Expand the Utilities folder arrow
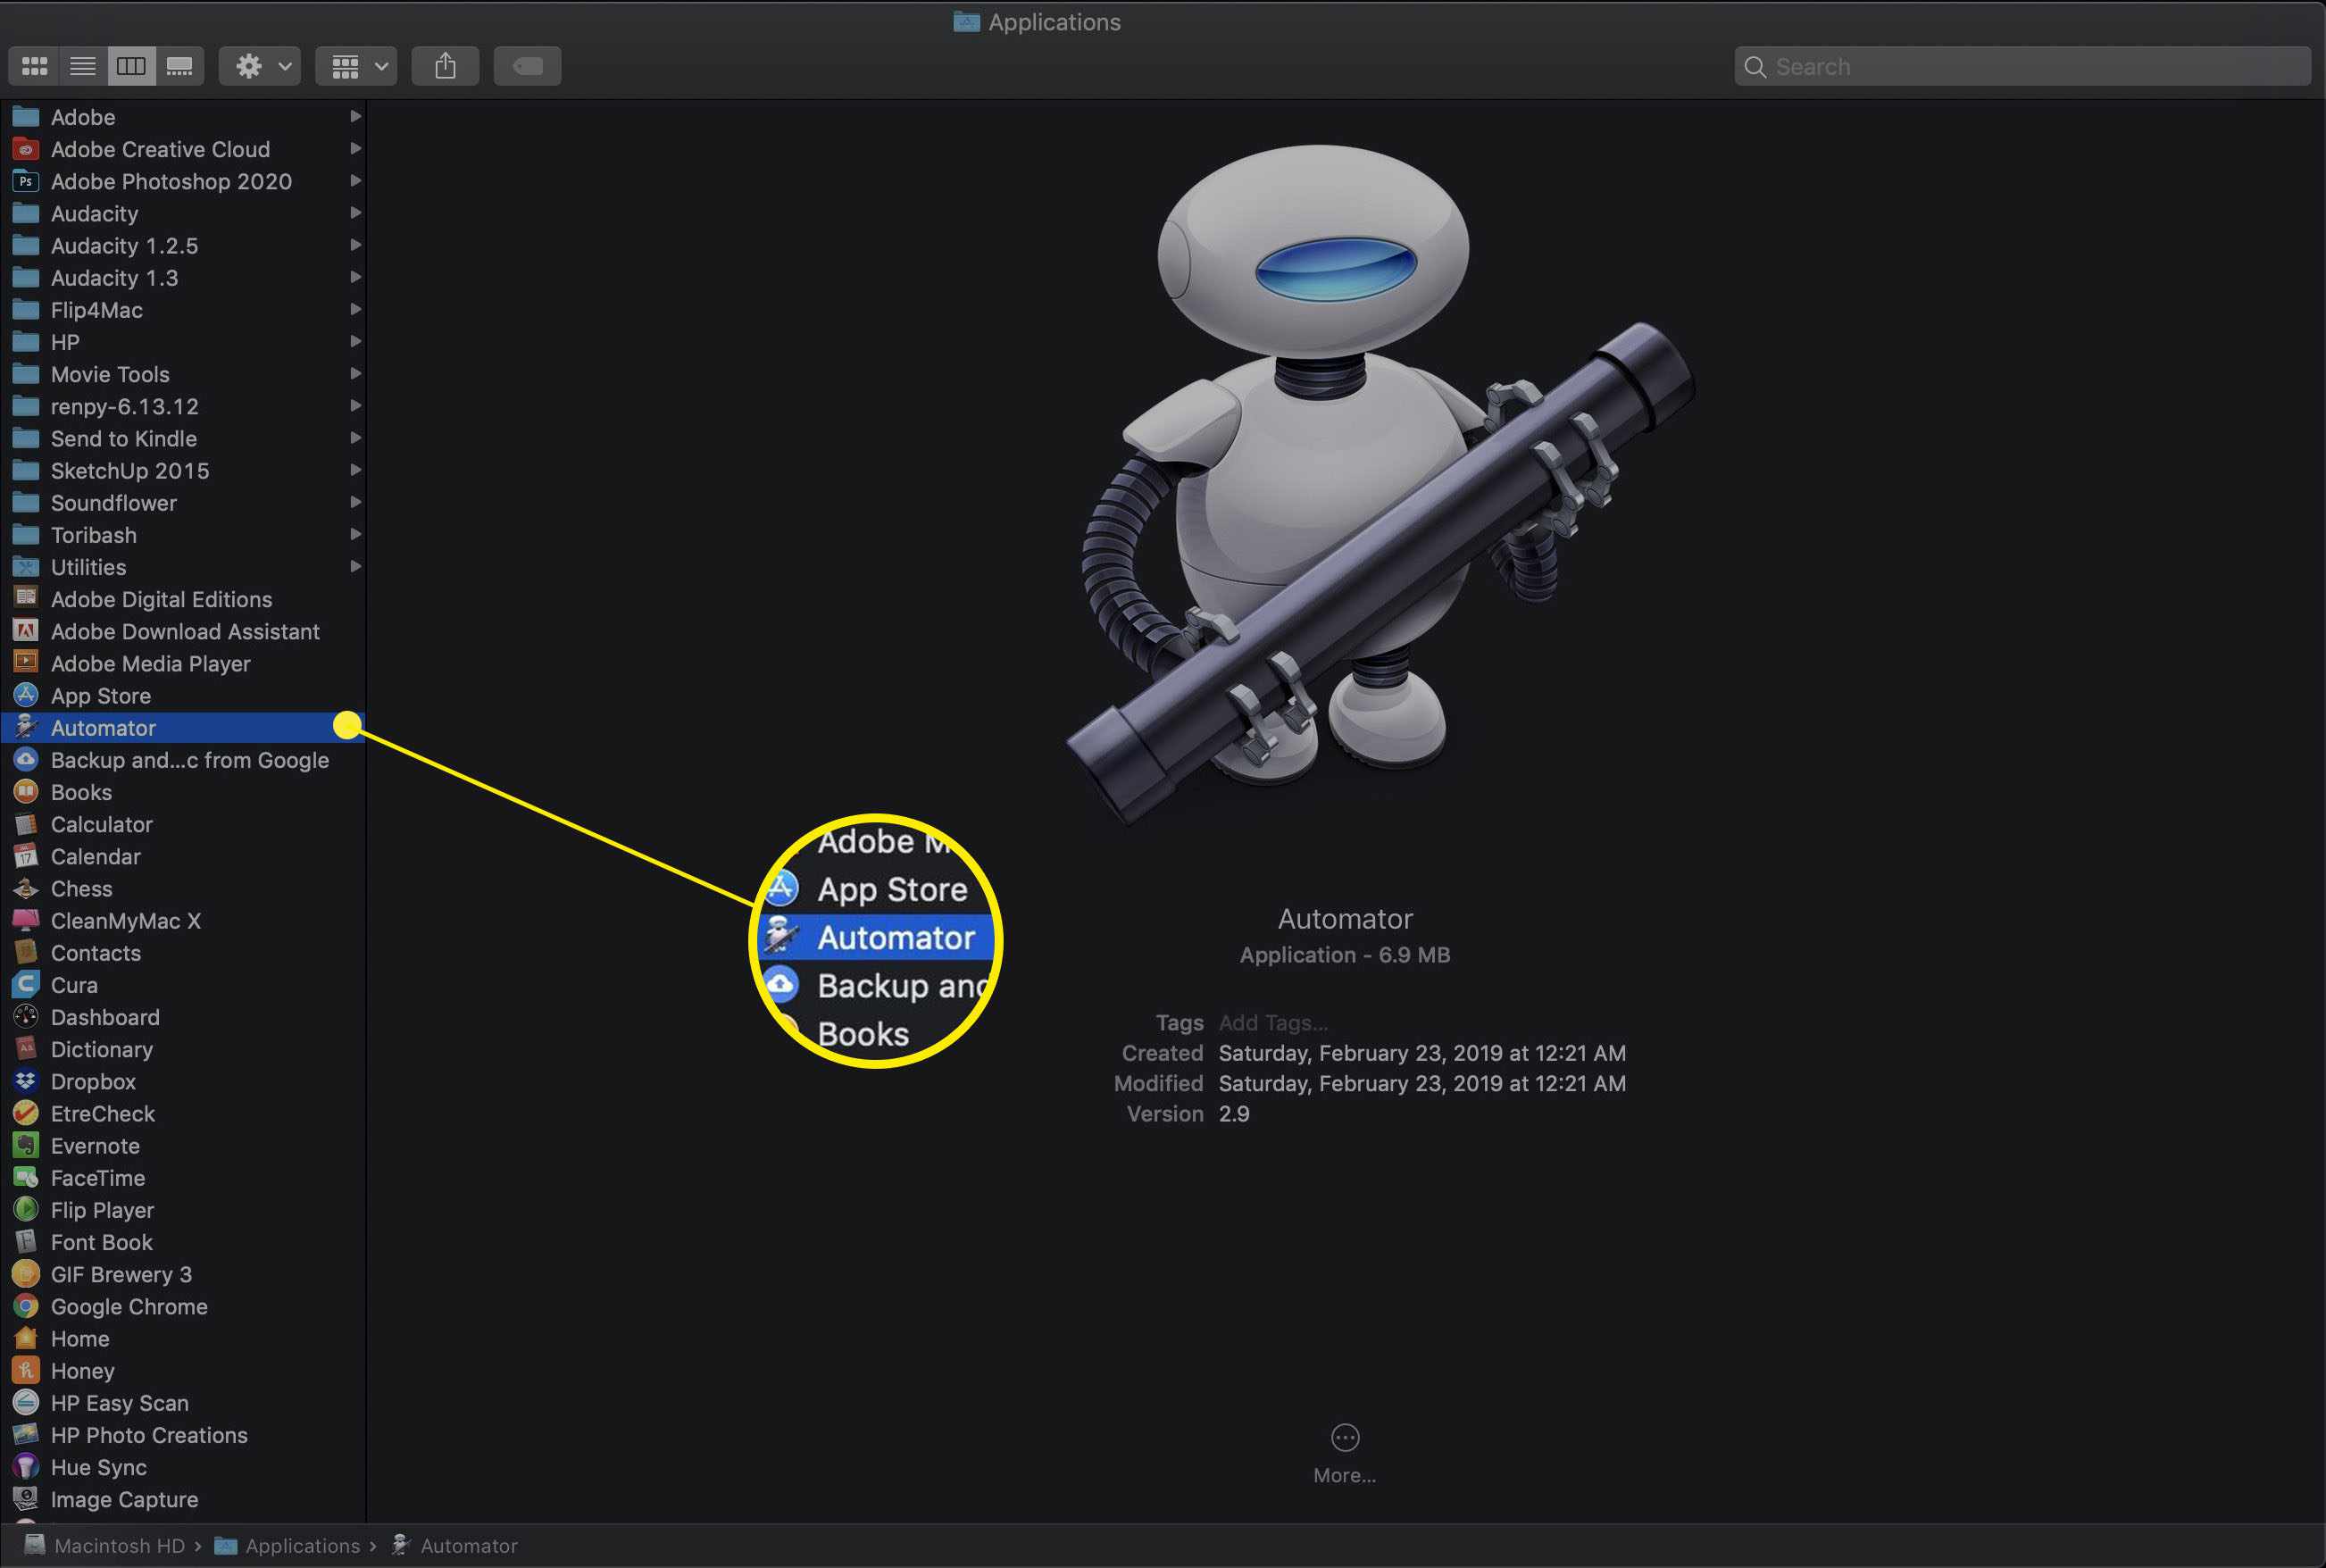This screenshot has height=1568, width=2326. click(x=355, y=567)
